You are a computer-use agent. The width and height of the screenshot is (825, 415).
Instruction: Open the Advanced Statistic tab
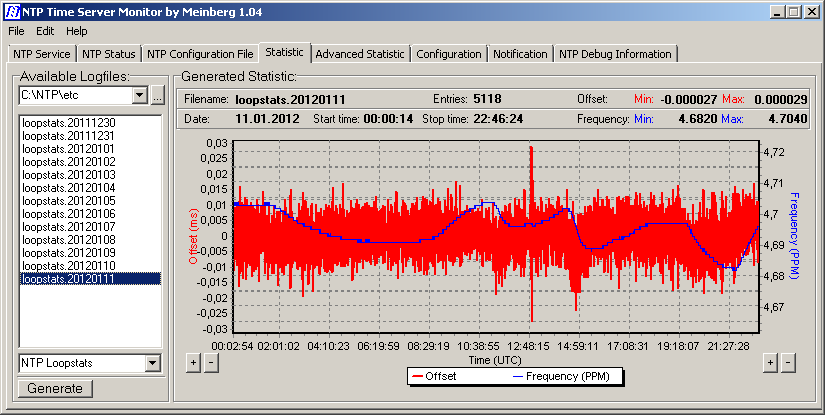(360, 54)
